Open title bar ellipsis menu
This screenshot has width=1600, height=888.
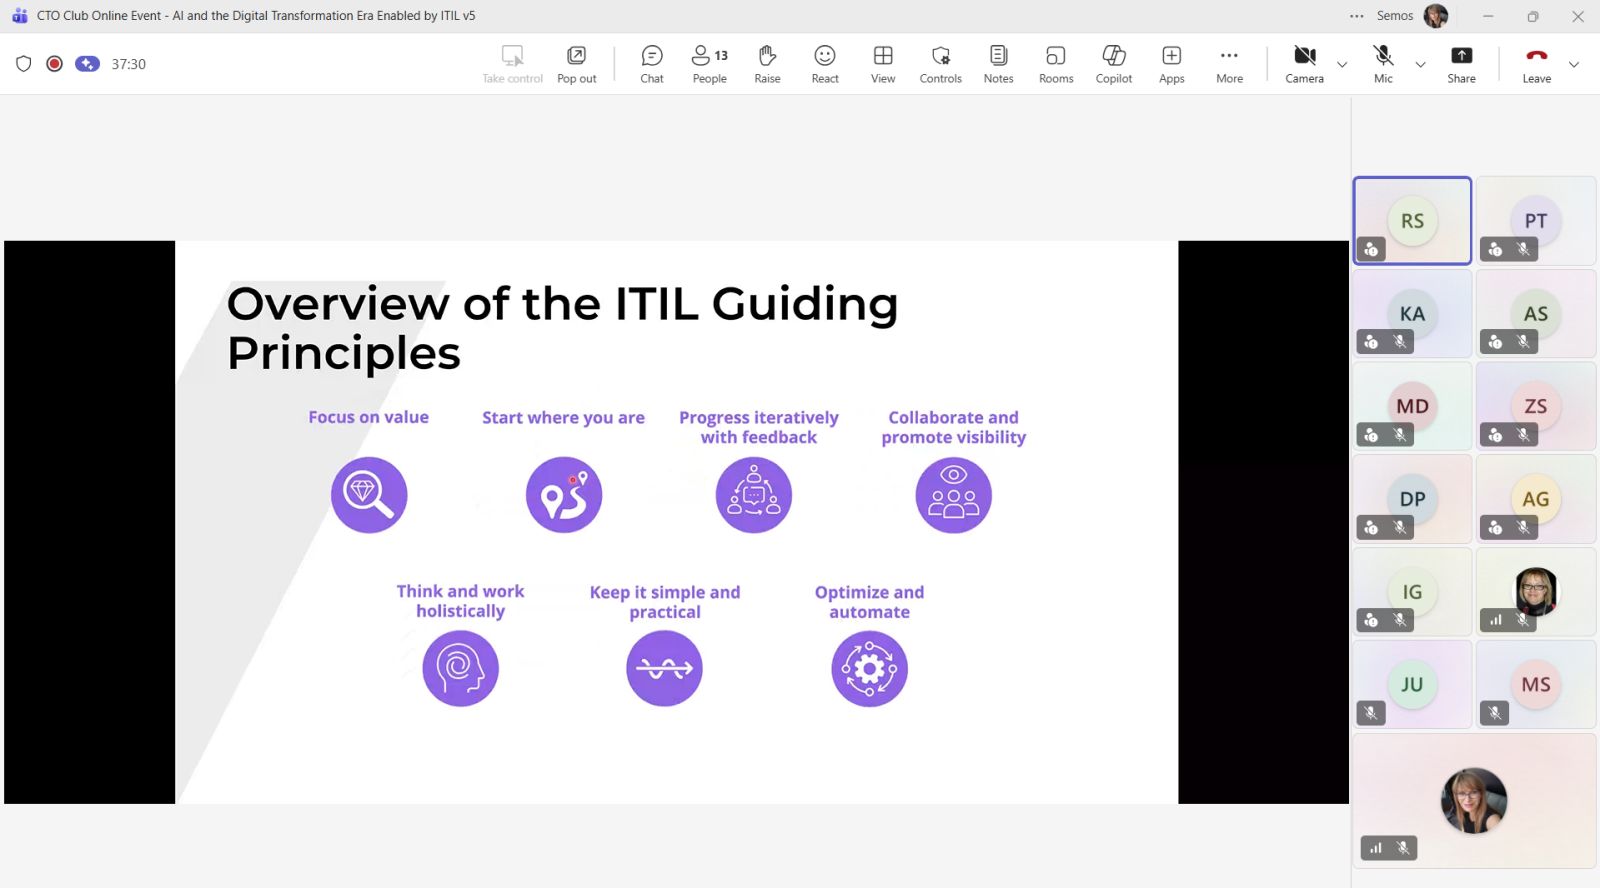(1356, 16)
